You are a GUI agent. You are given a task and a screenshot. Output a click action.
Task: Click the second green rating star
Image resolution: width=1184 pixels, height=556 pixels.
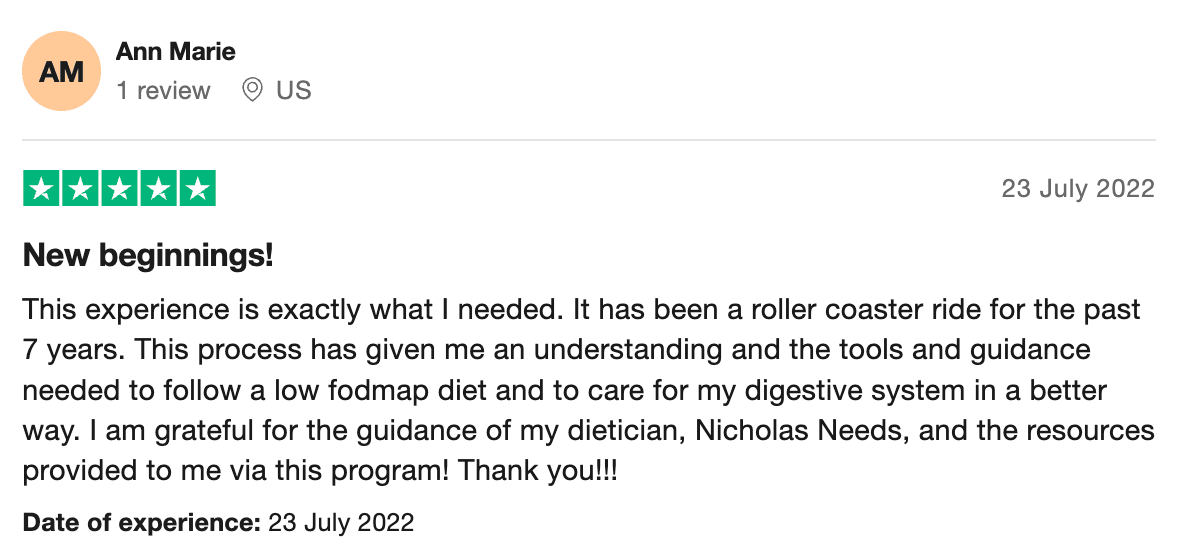pos(80,188)
